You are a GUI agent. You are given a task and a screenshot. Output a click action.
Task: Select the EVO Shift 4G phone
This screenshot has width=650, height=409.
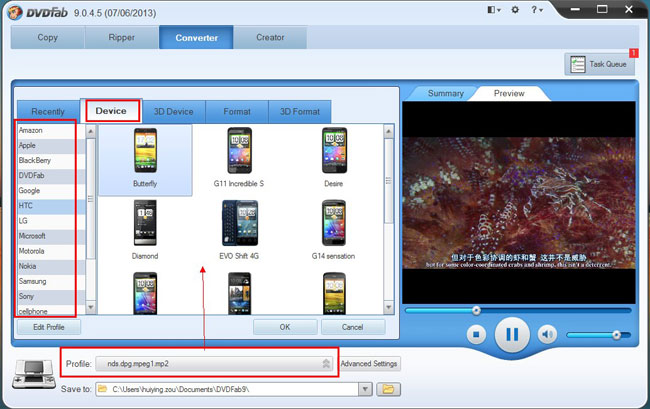point(239,230)
